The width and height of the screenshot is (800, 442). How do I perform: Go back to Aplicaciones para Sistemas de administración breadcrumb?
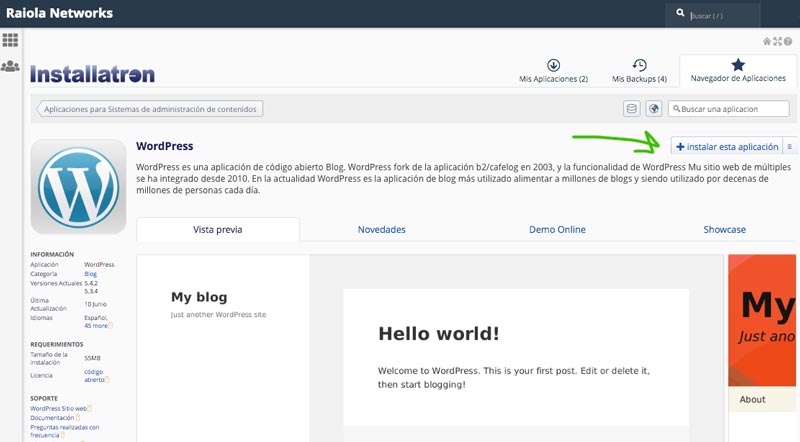point(150,109)
